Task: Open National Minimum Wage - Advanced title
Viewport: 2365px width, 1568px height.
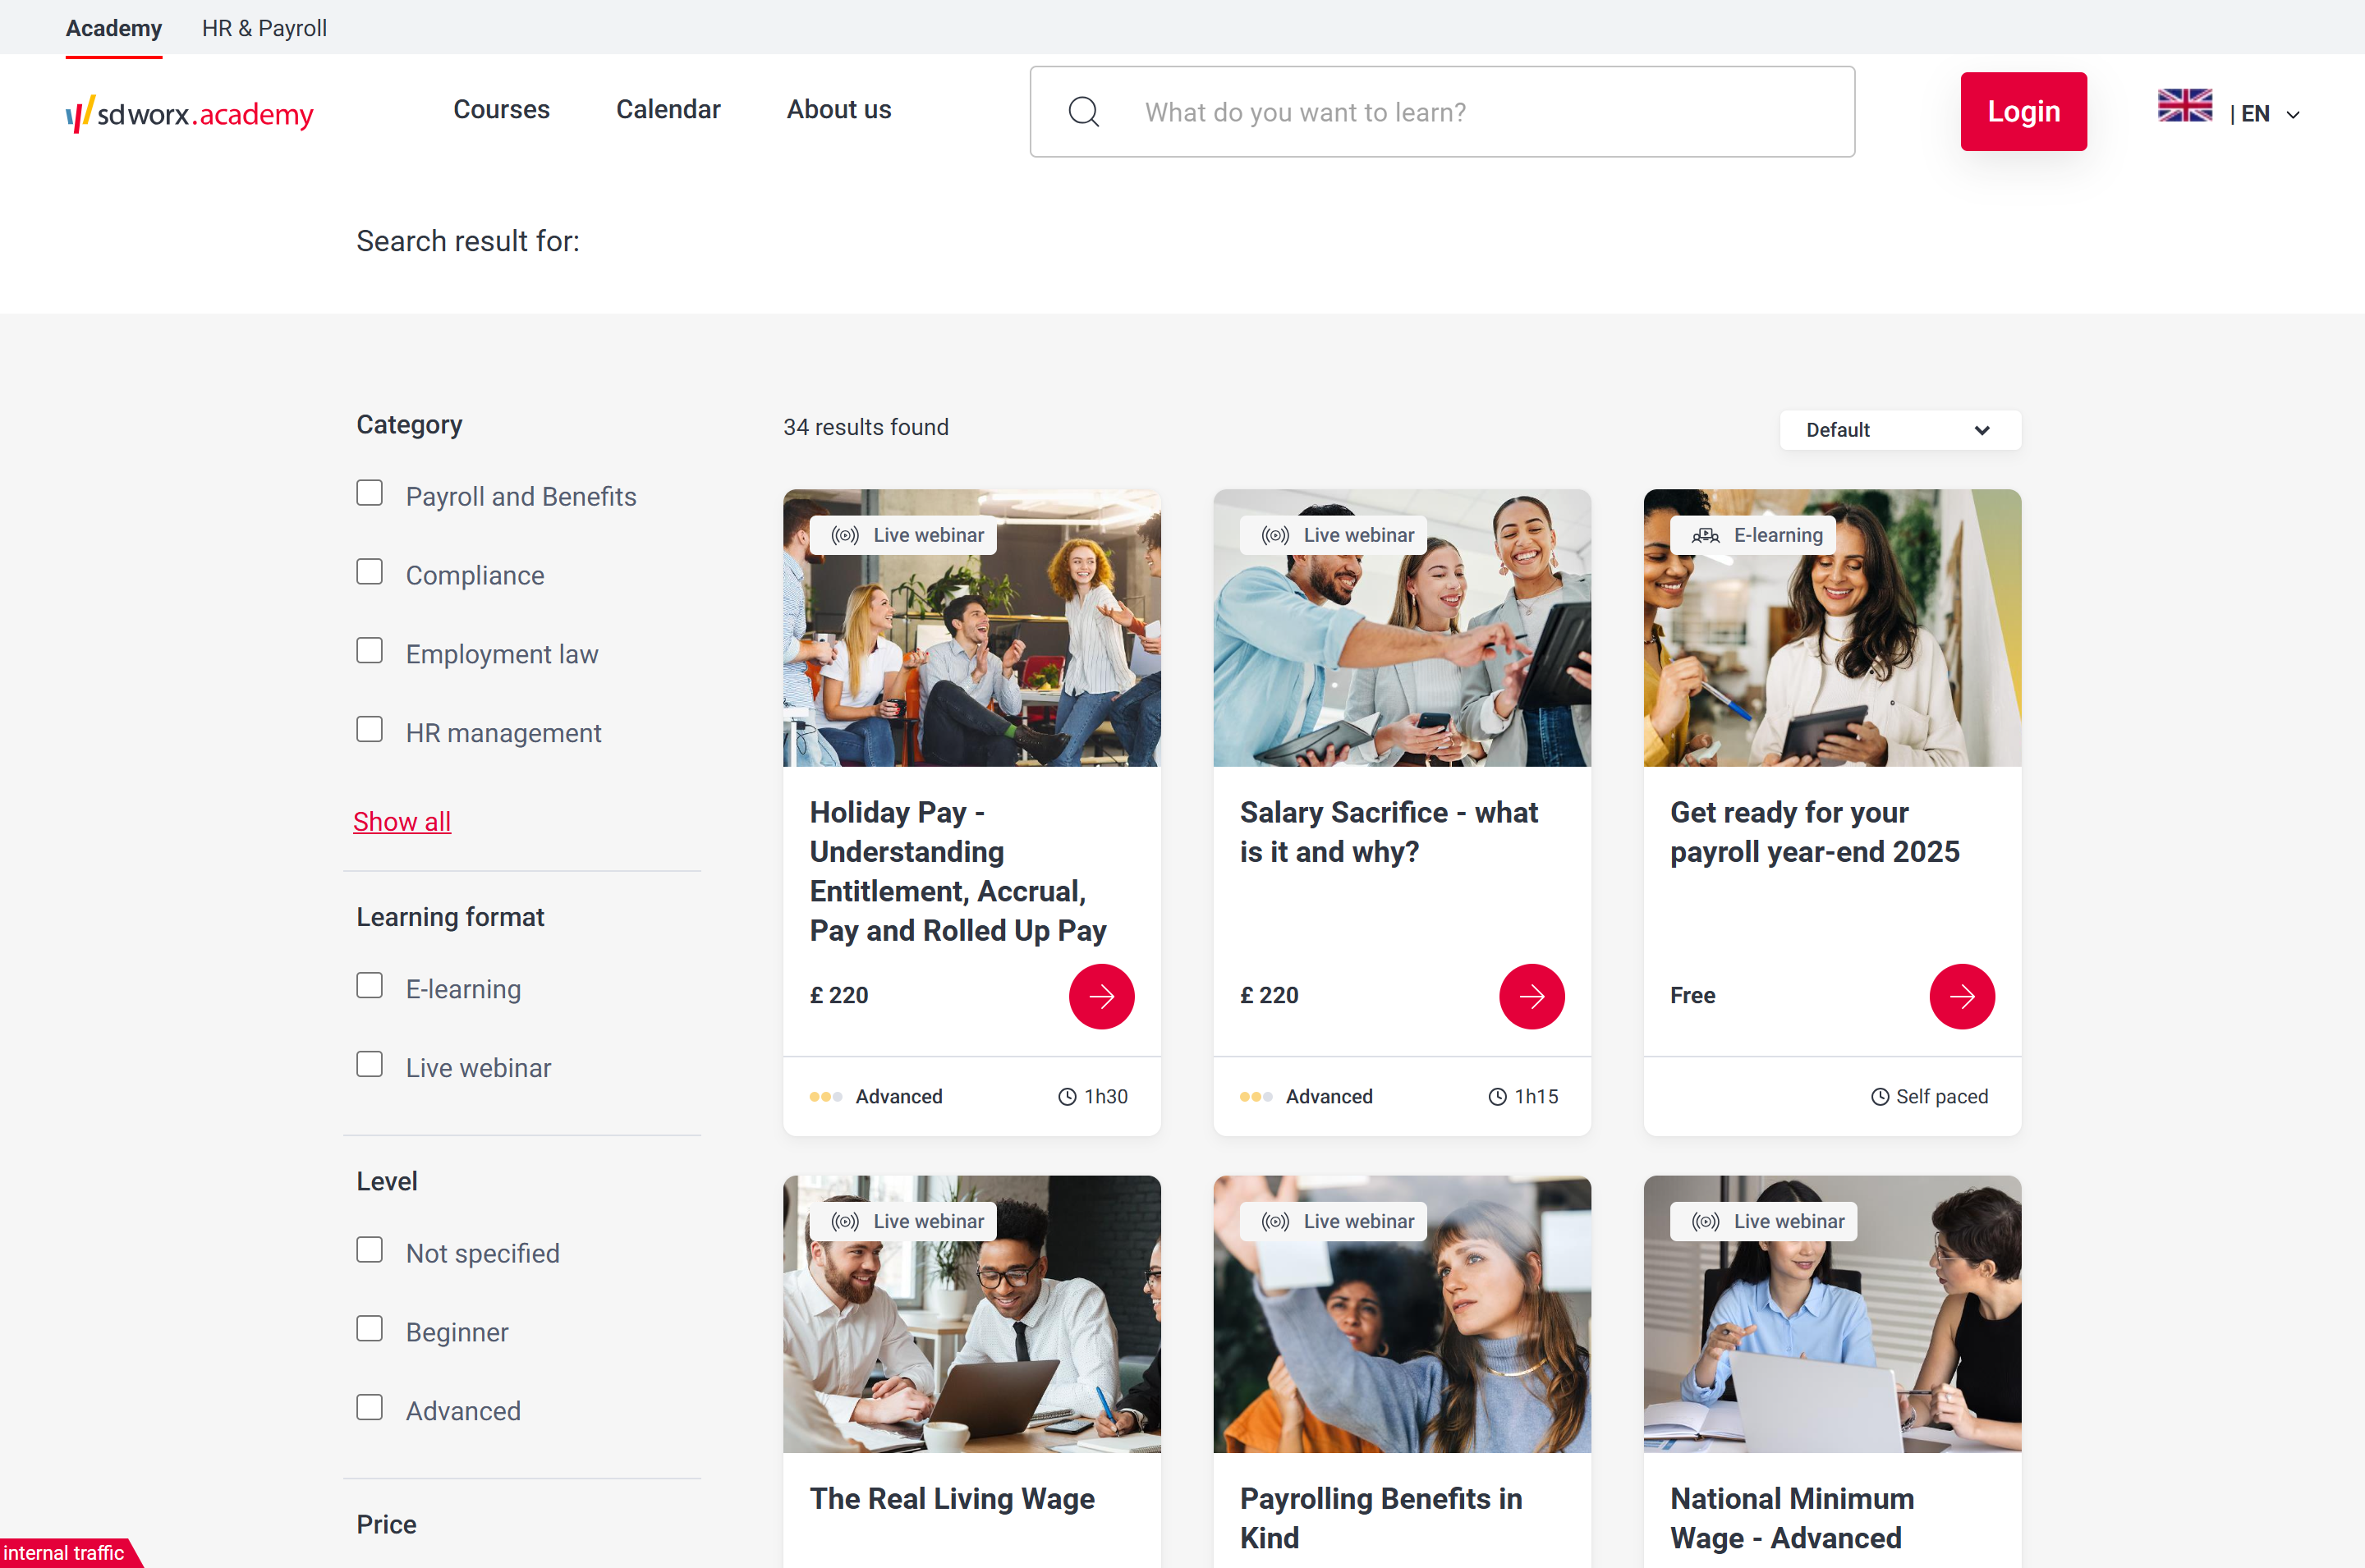Action: tap(1792, 1518)
